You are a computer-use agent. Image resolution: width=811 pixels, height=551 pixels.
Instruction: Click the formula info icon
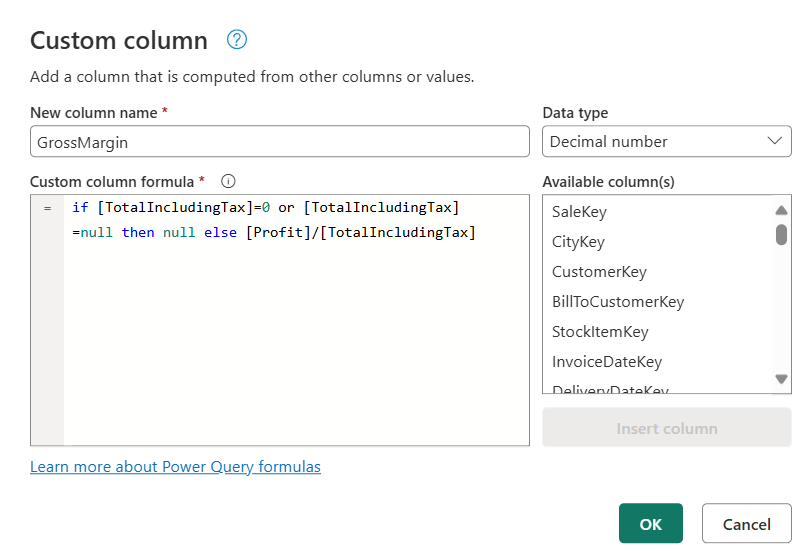click(228, 181)
